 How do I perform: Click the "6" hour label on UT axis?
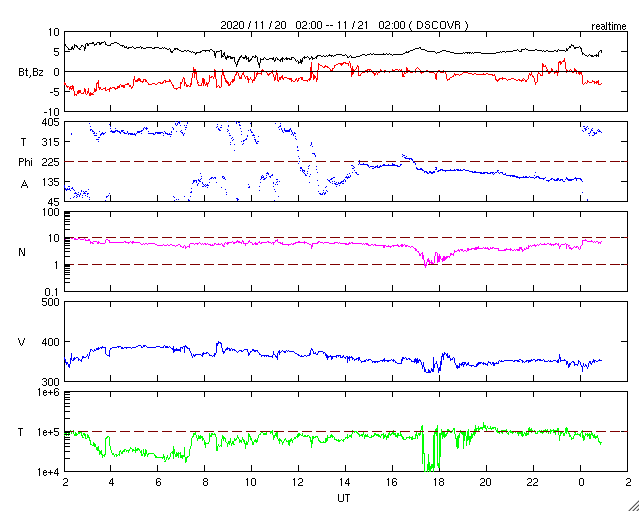158,483
